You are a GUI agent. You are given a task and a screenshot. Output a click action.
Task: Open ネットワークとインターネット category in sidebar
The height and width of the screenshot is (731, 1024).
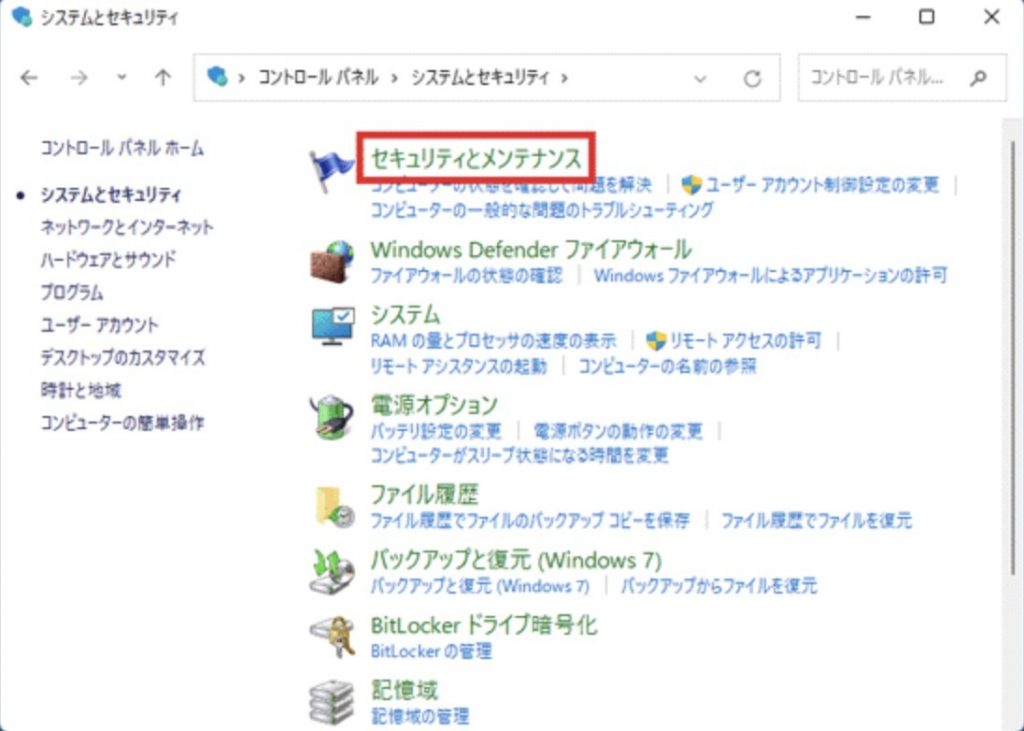click(x=127, y=227)
